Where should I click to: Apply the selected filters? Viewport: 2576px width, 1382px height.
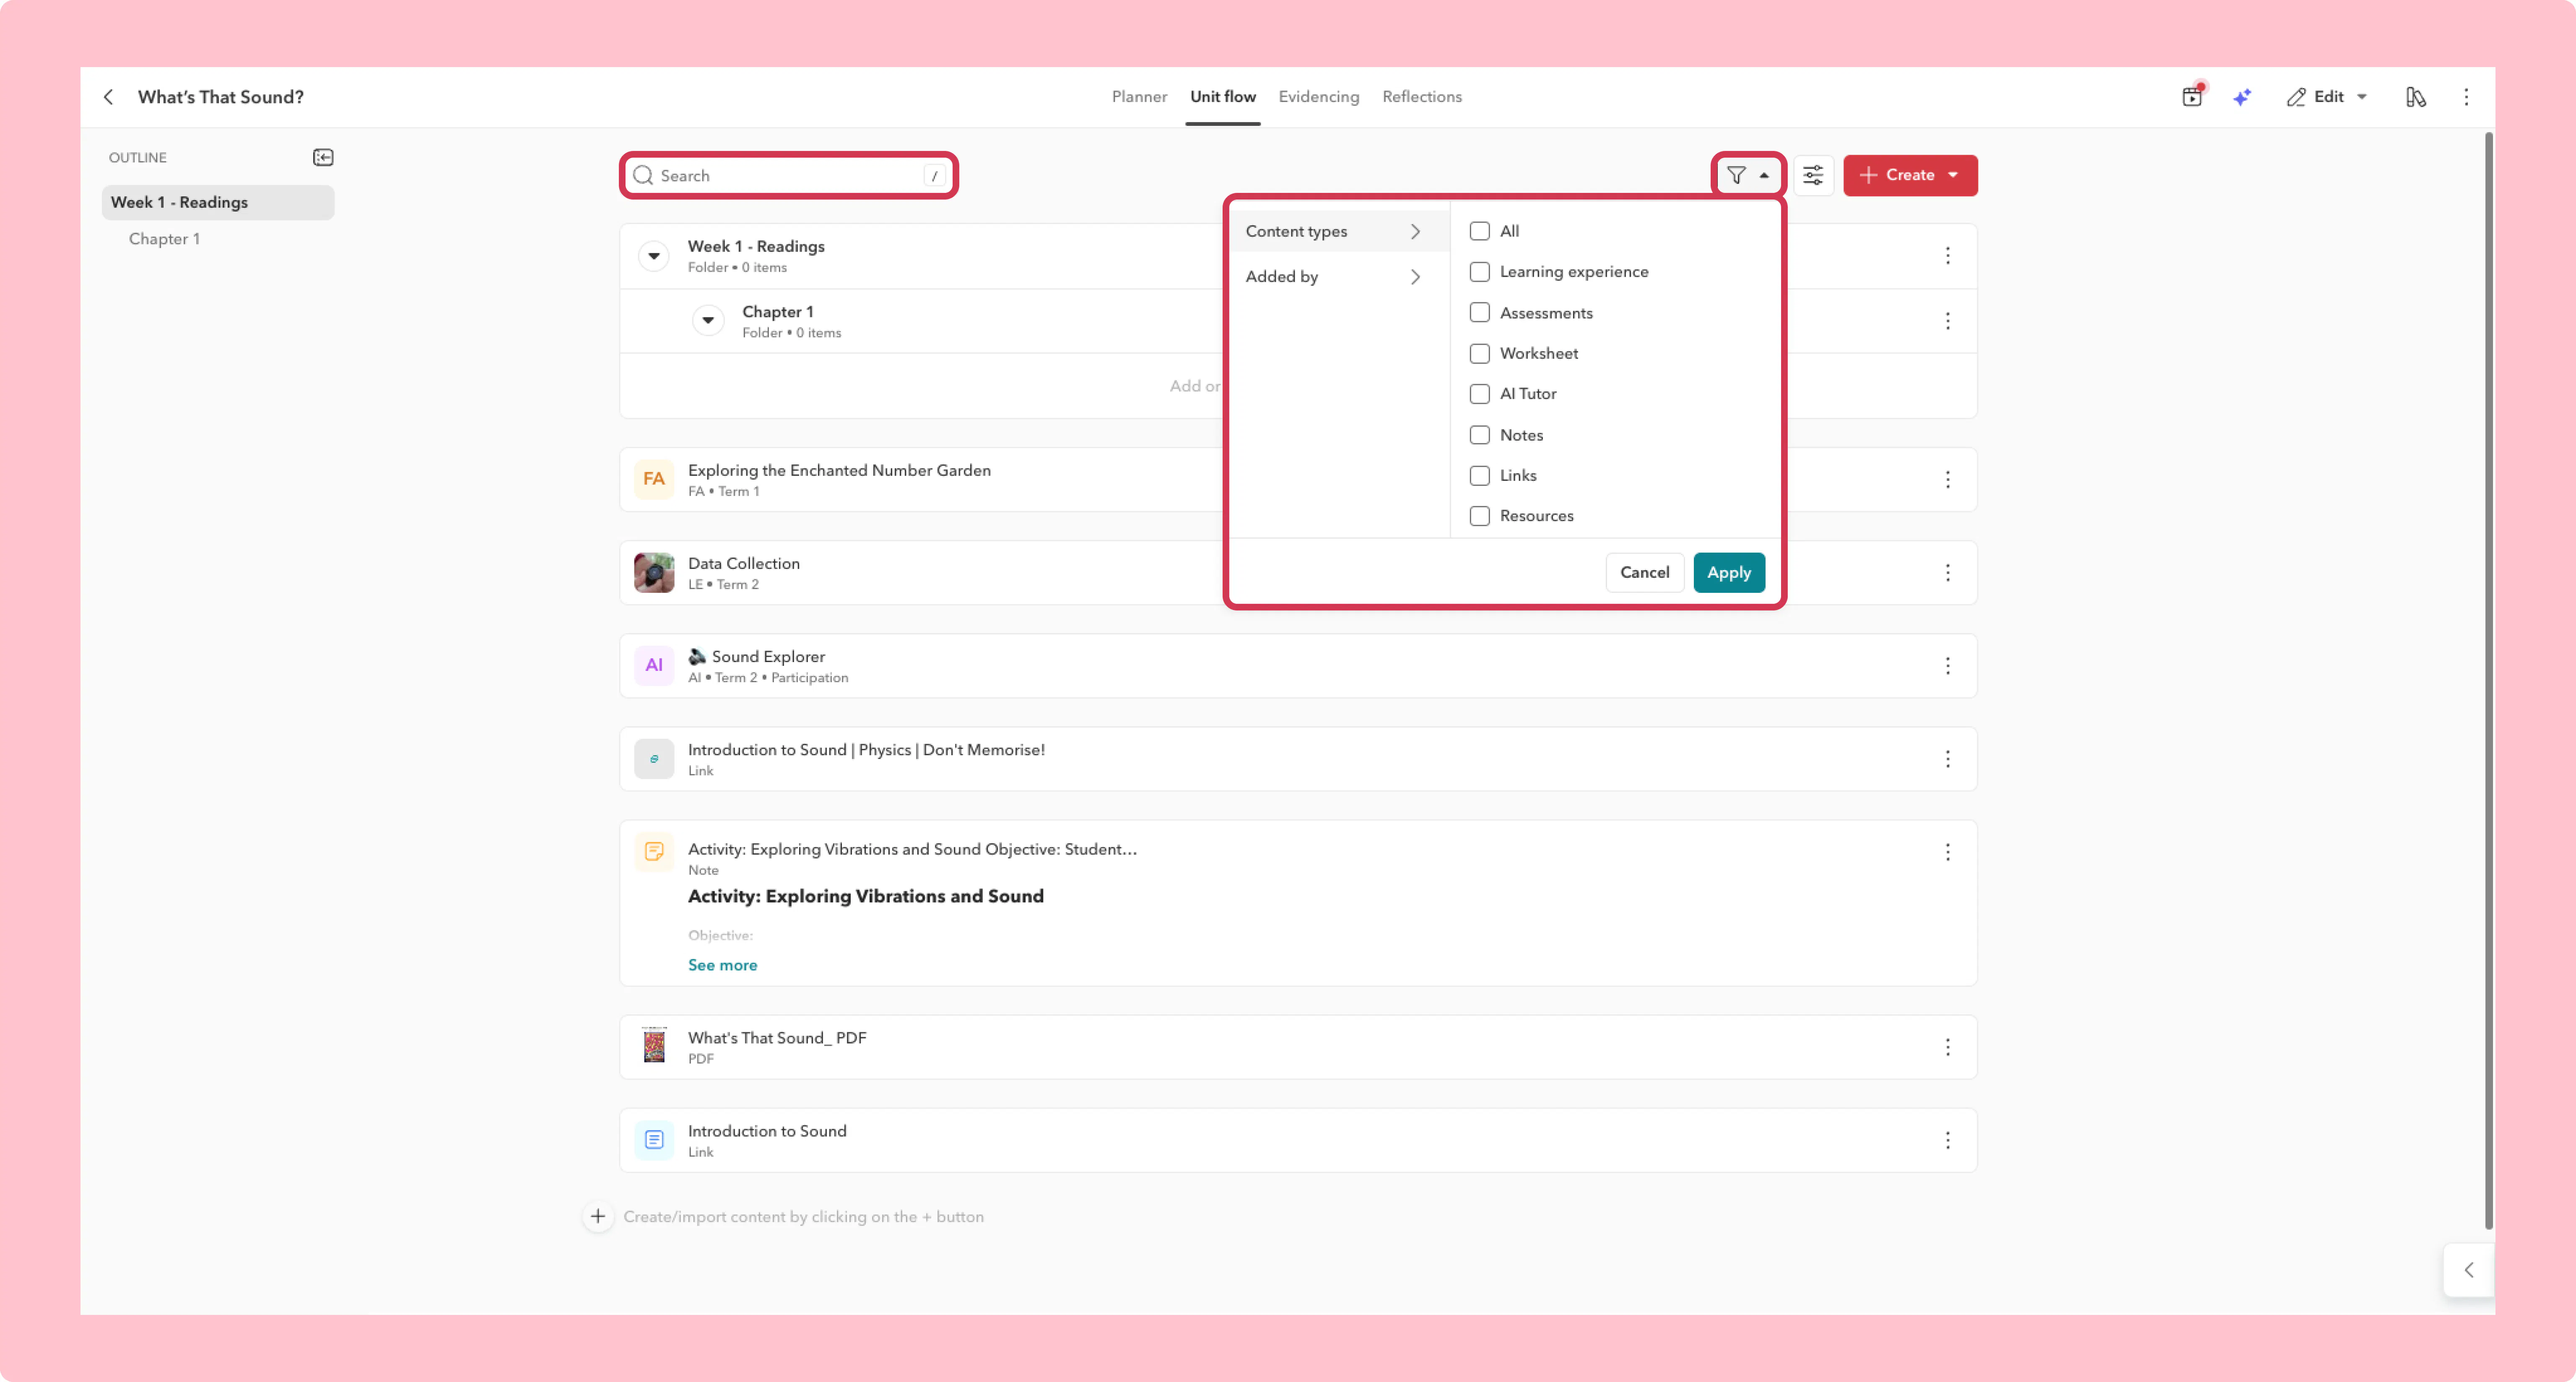[1729, 573]
